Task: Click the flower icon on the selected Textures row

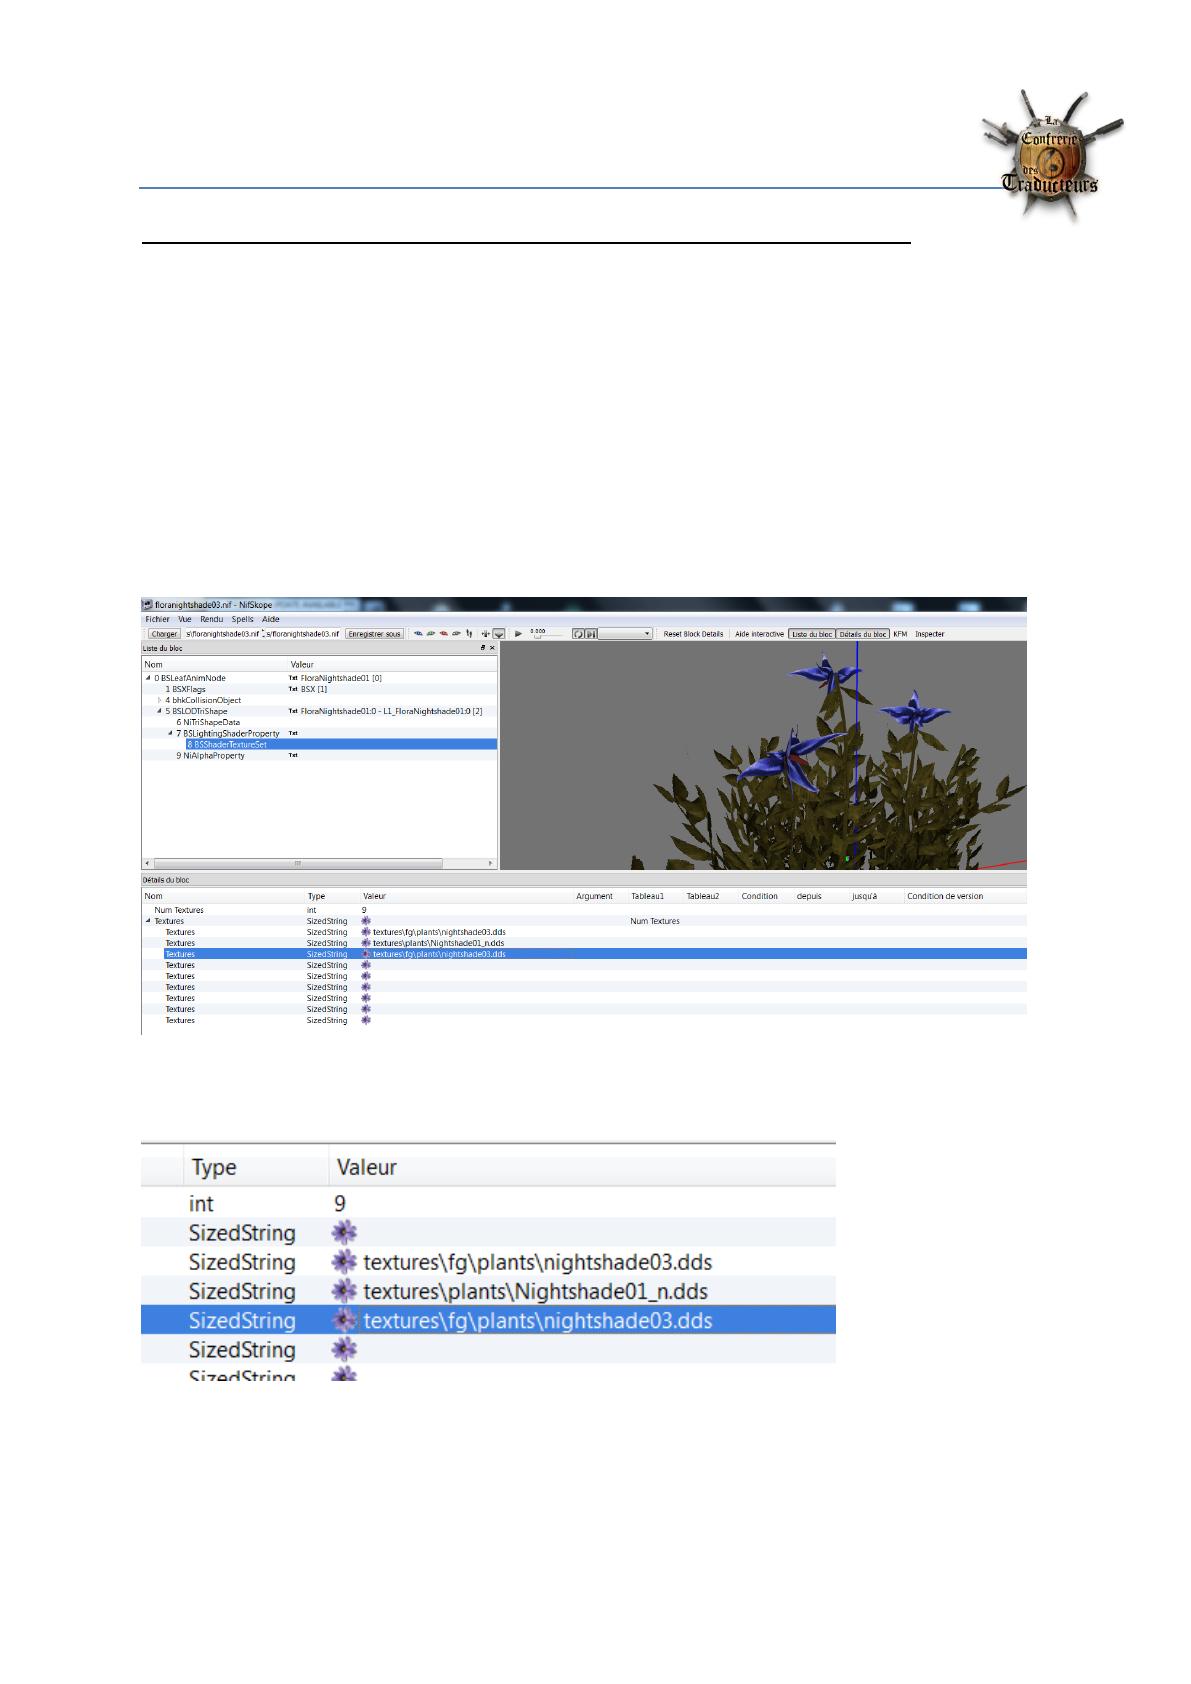Action: click(x=366, y=954)
